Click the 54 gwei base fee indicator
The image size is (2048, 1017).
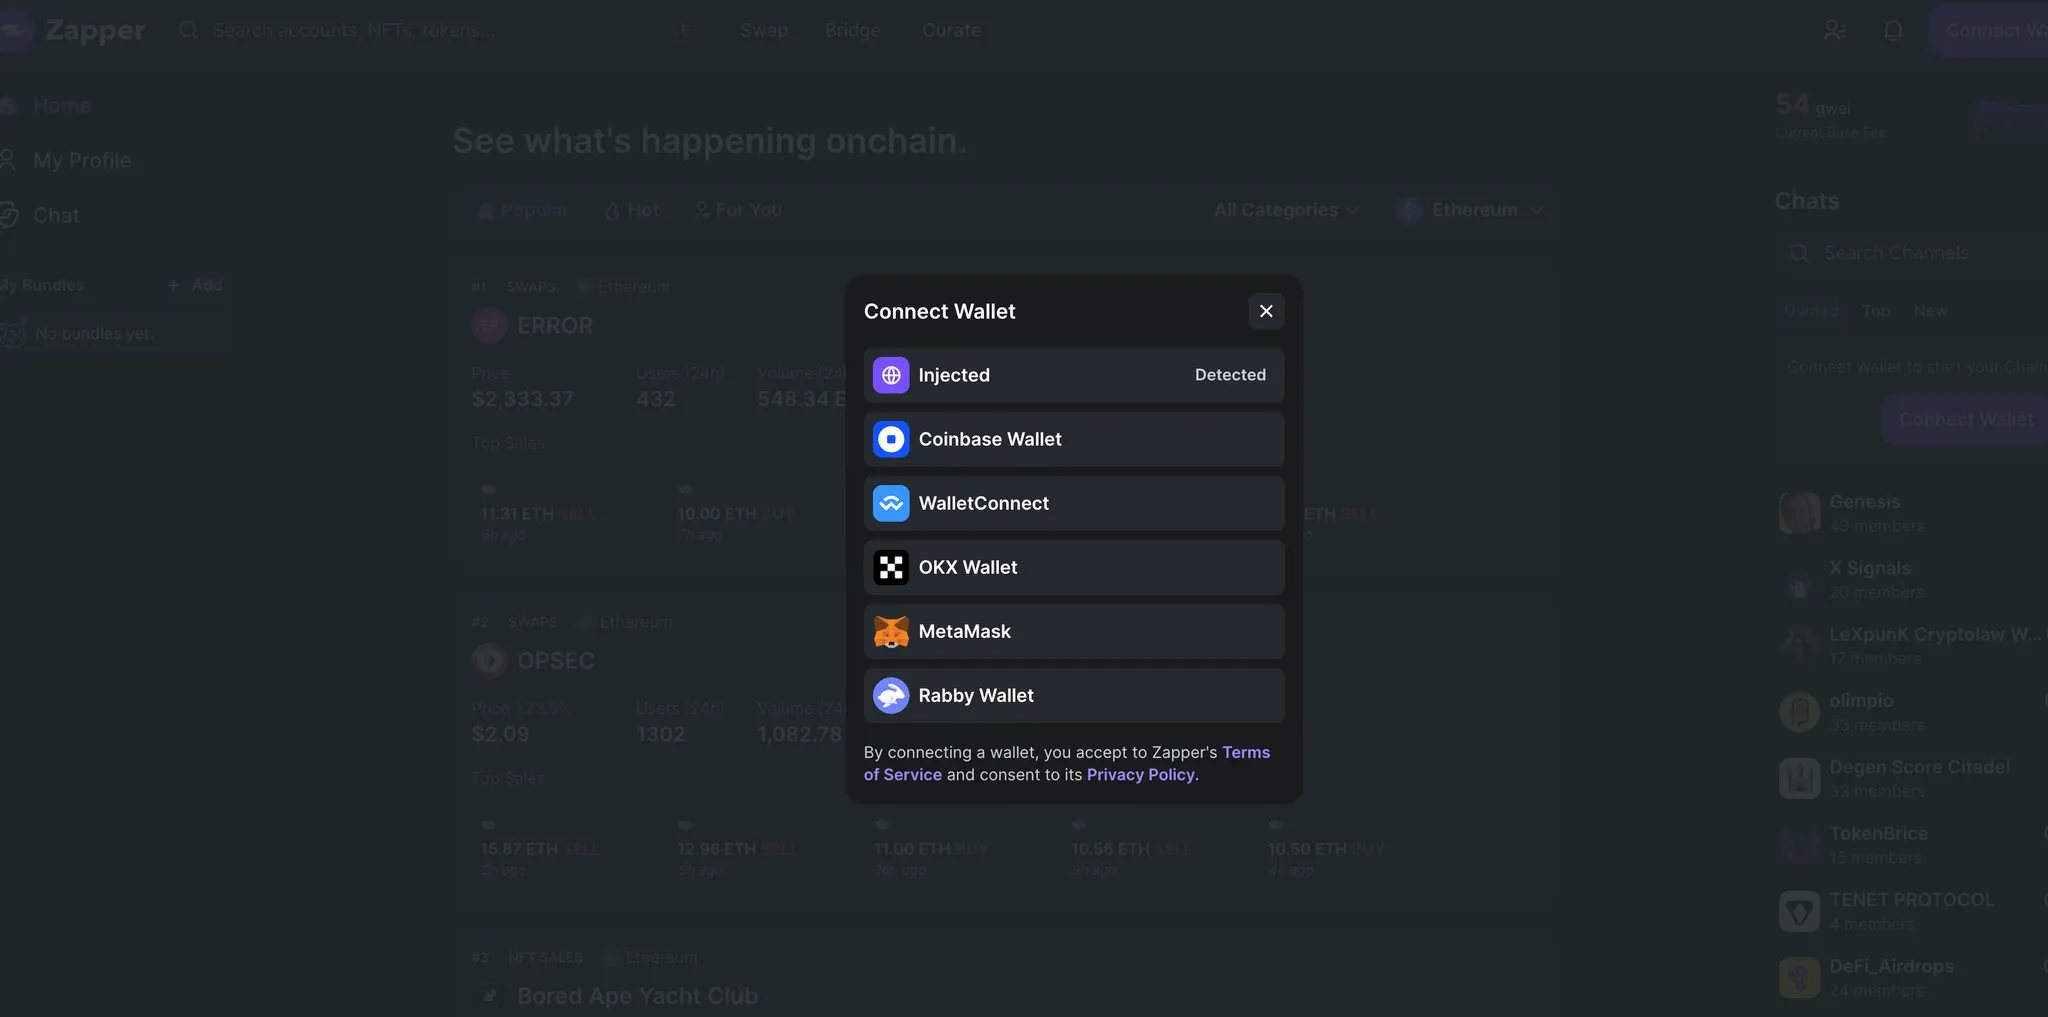(x=1830, y=116)
